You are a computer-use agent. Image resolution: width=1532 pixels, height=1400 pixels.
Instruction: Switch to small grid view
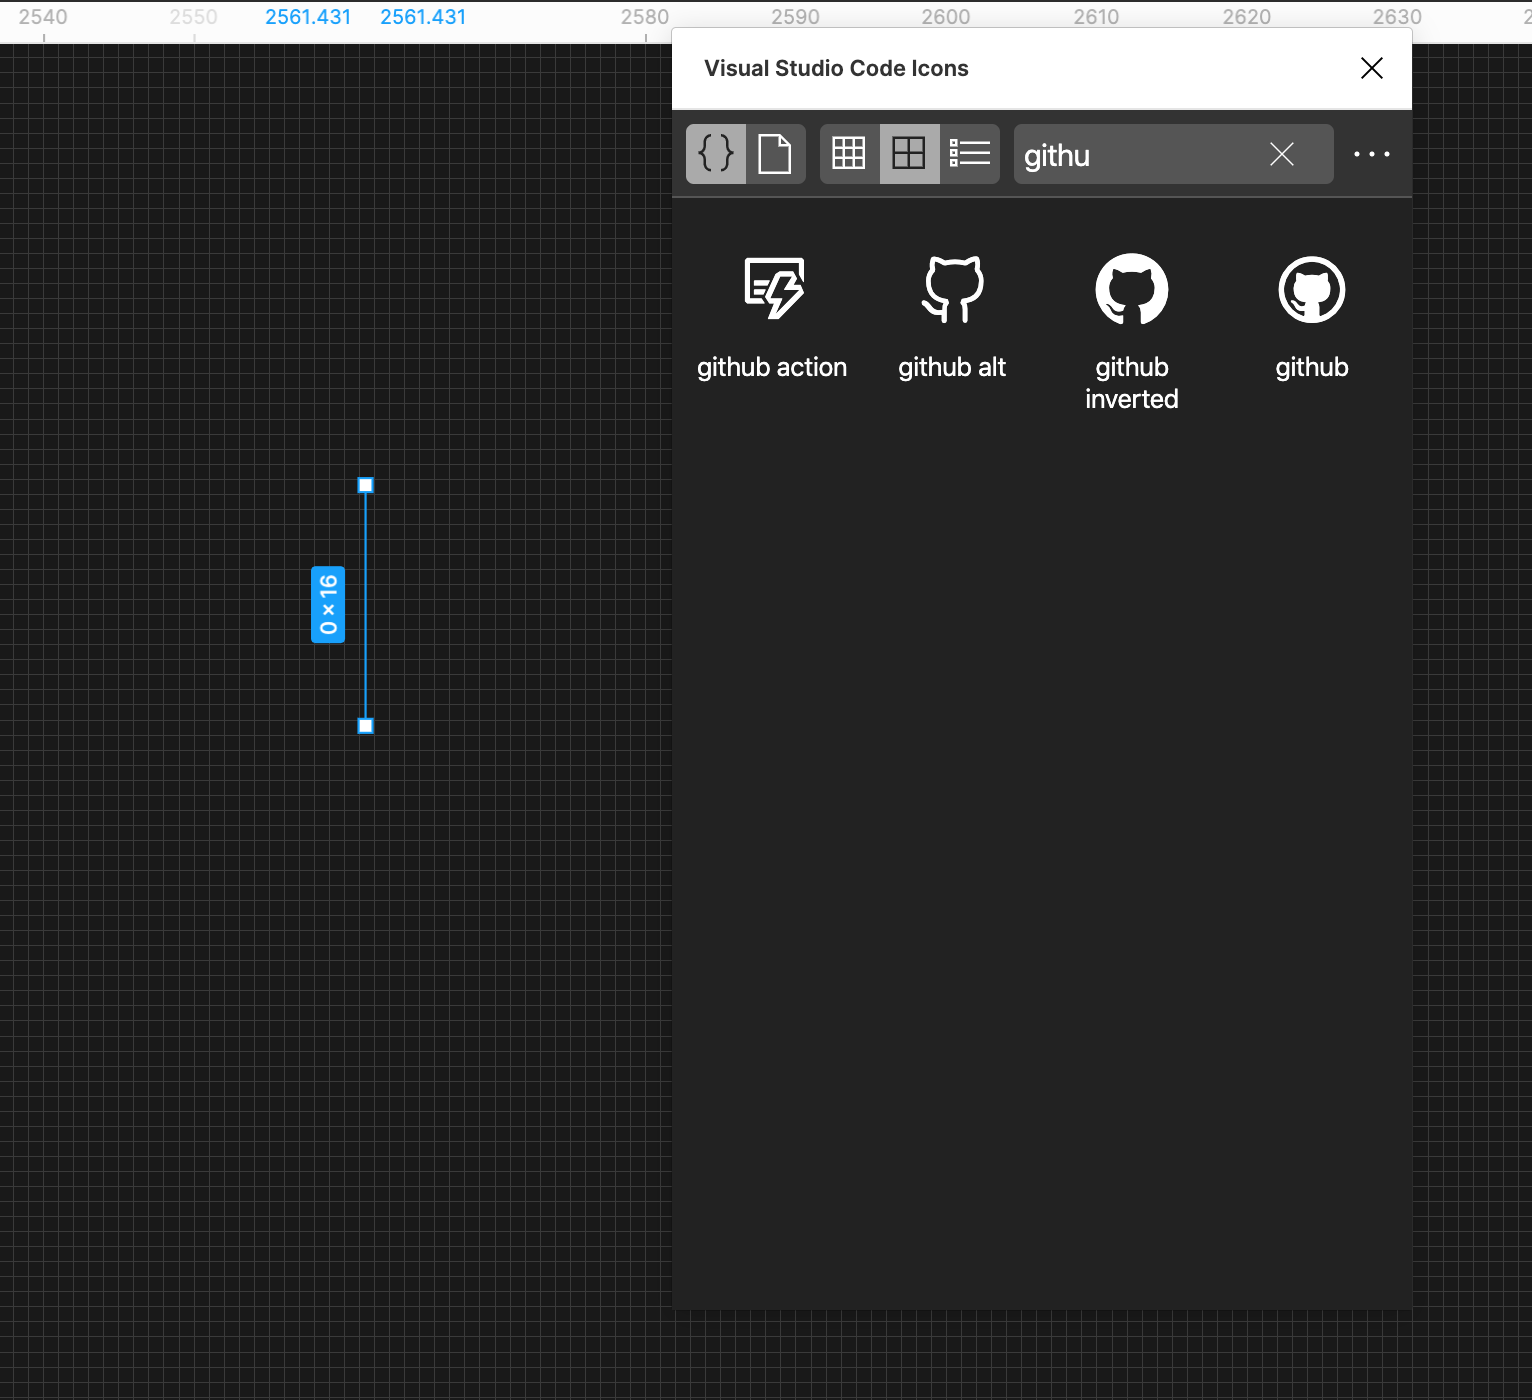point(849,154)
